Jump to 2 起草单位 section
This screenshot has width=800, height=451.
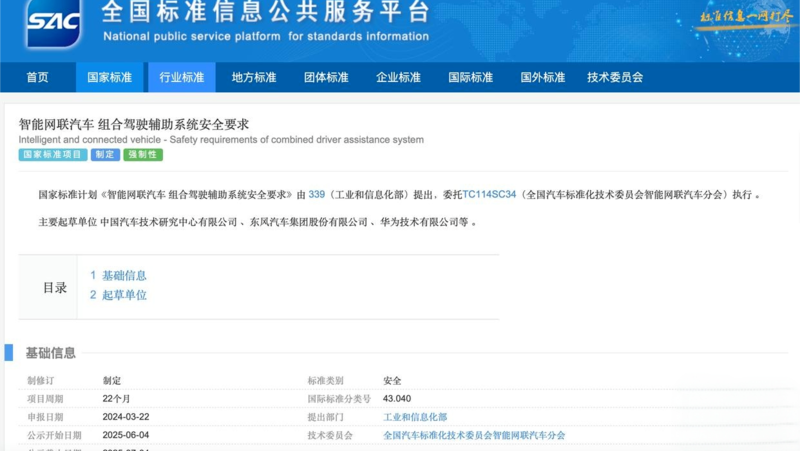coord(118,295)
